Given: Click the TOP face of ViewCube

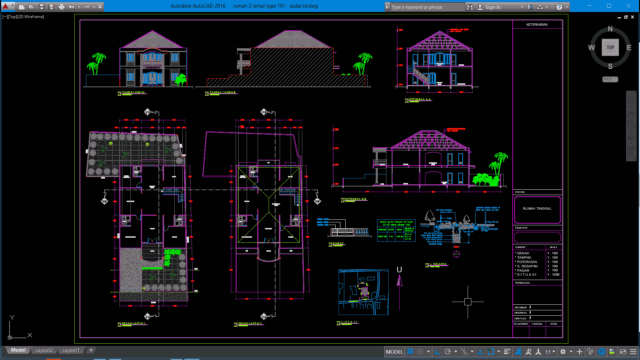Looking at the screenshot, I should [610, 47].
